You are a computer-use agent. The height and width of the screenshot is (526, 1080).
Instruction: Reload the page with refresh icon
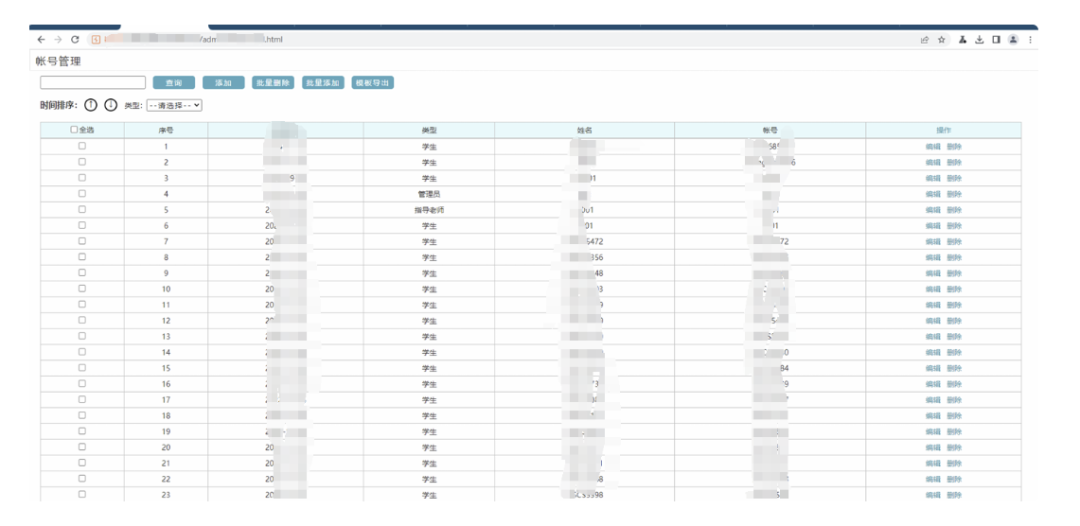pyautogui.click(x=75, y=40)
